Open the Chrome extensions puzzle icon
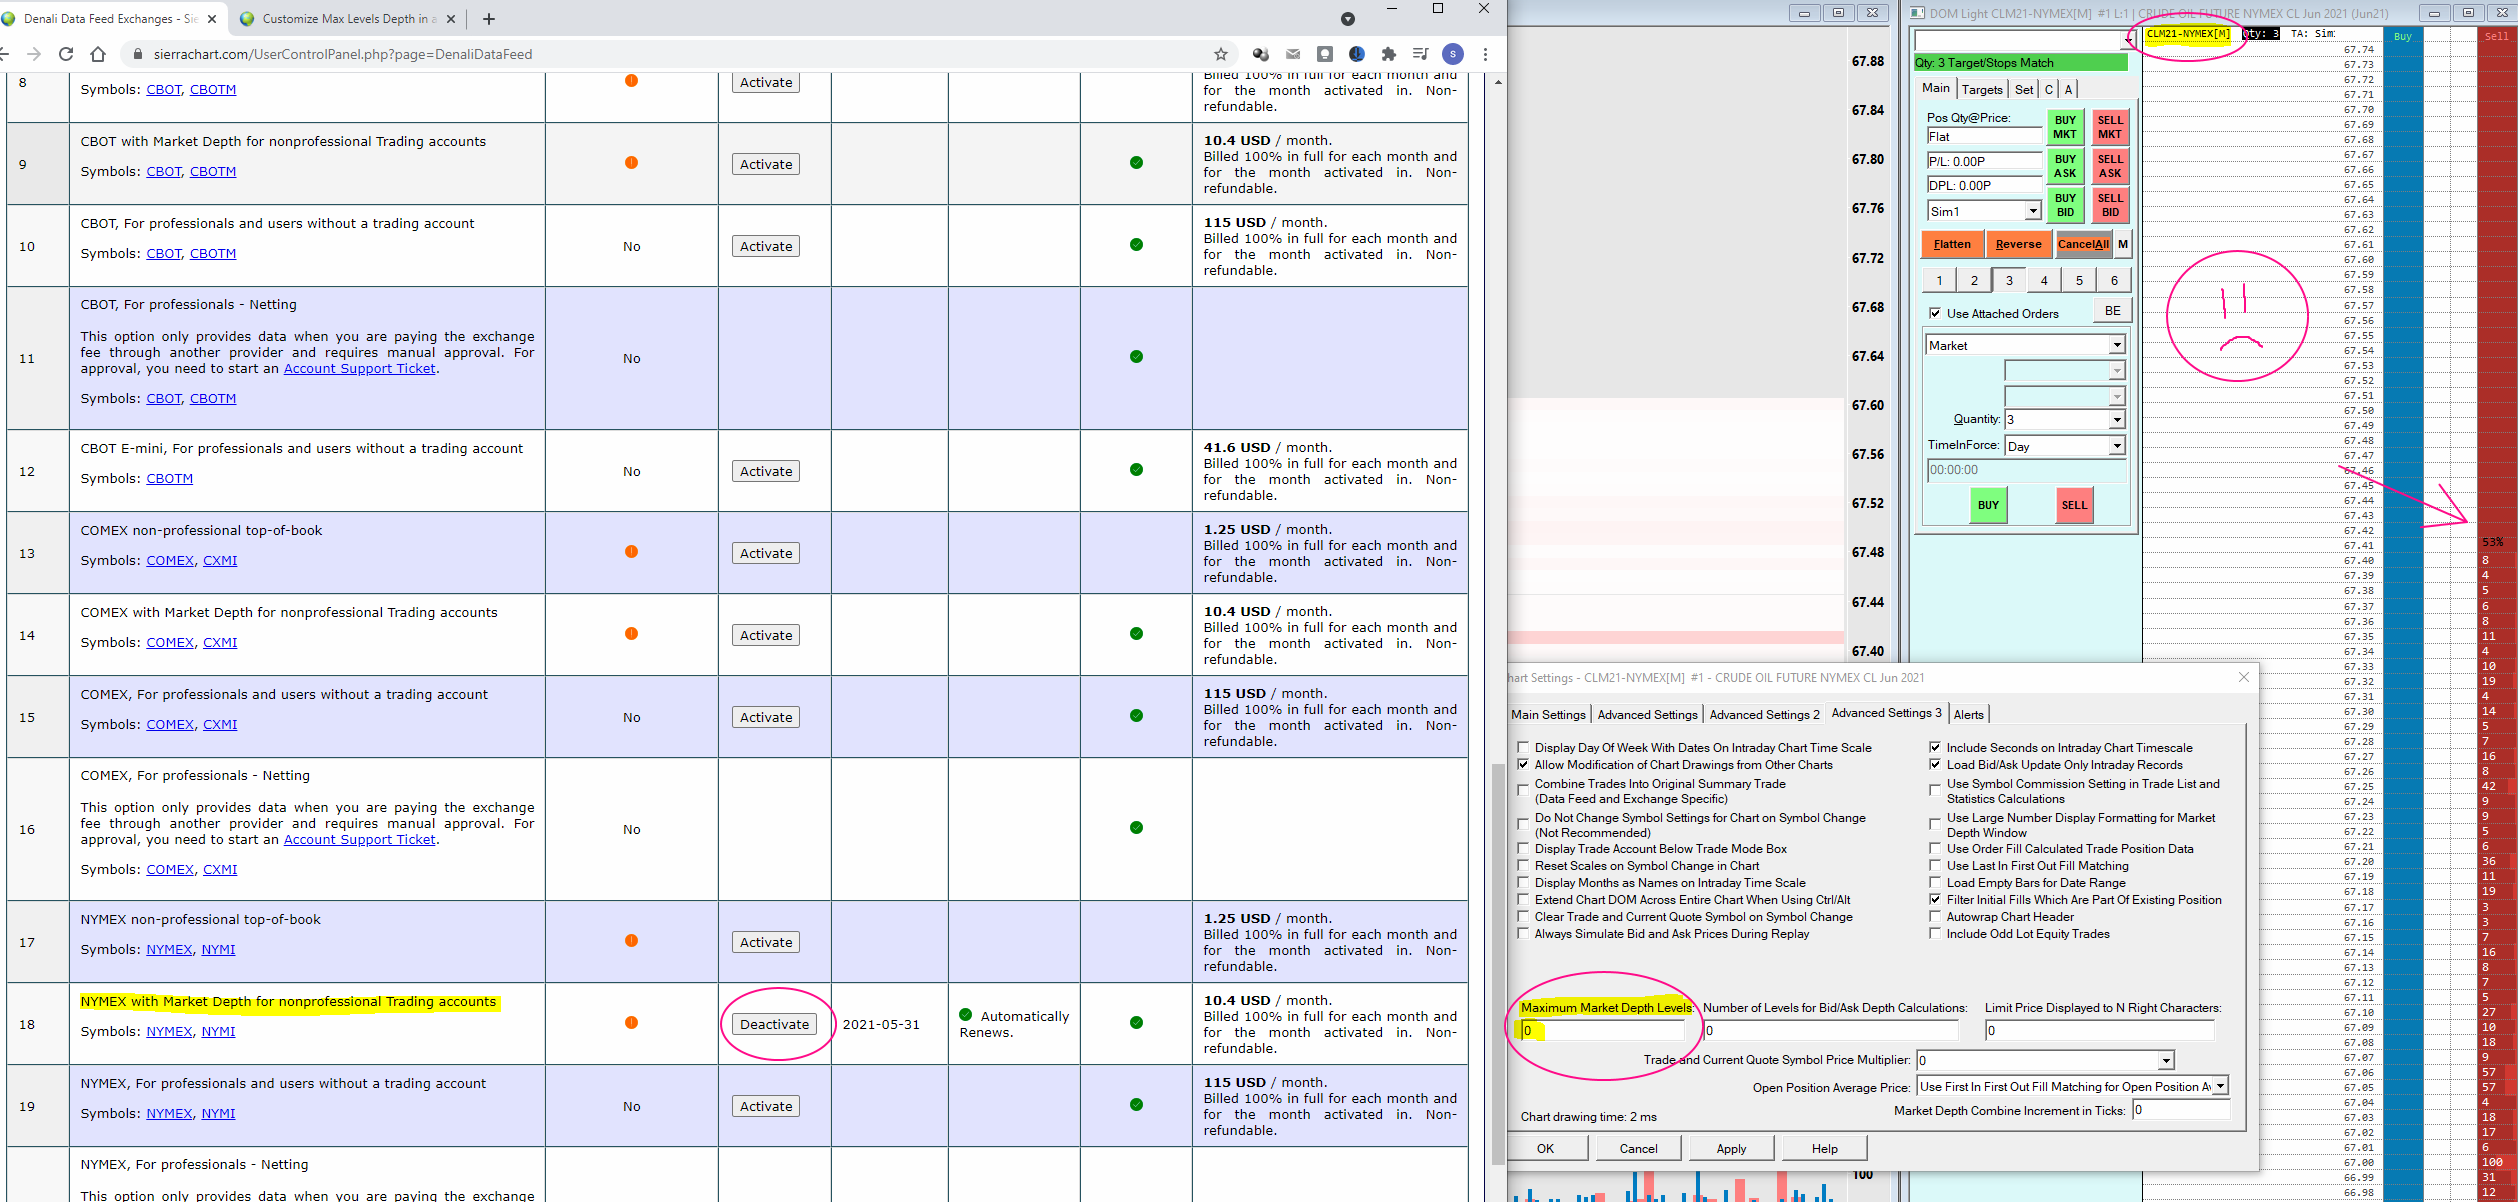 click(1388, 54)
